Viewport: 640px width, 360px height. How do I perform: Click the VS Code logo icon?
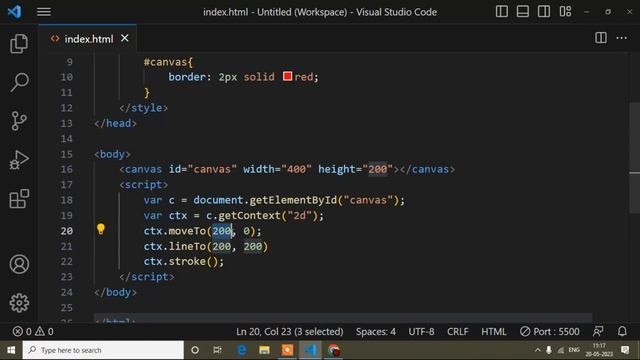[15, 11]
